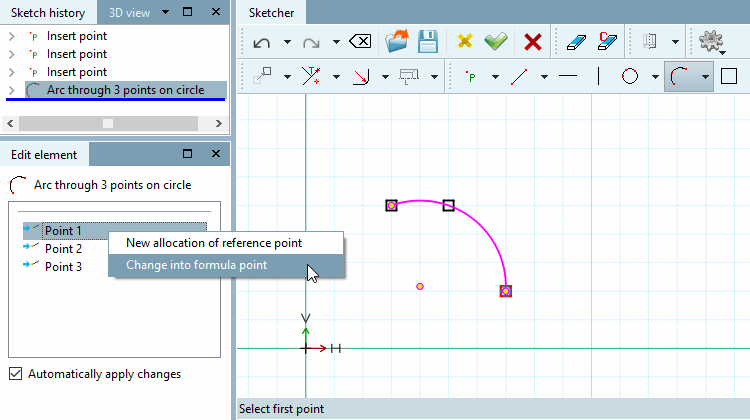Image resolution: width=750 pixels, height=420 pixels.
Task: Click the arc center point marker
Action: coord(419,287)
